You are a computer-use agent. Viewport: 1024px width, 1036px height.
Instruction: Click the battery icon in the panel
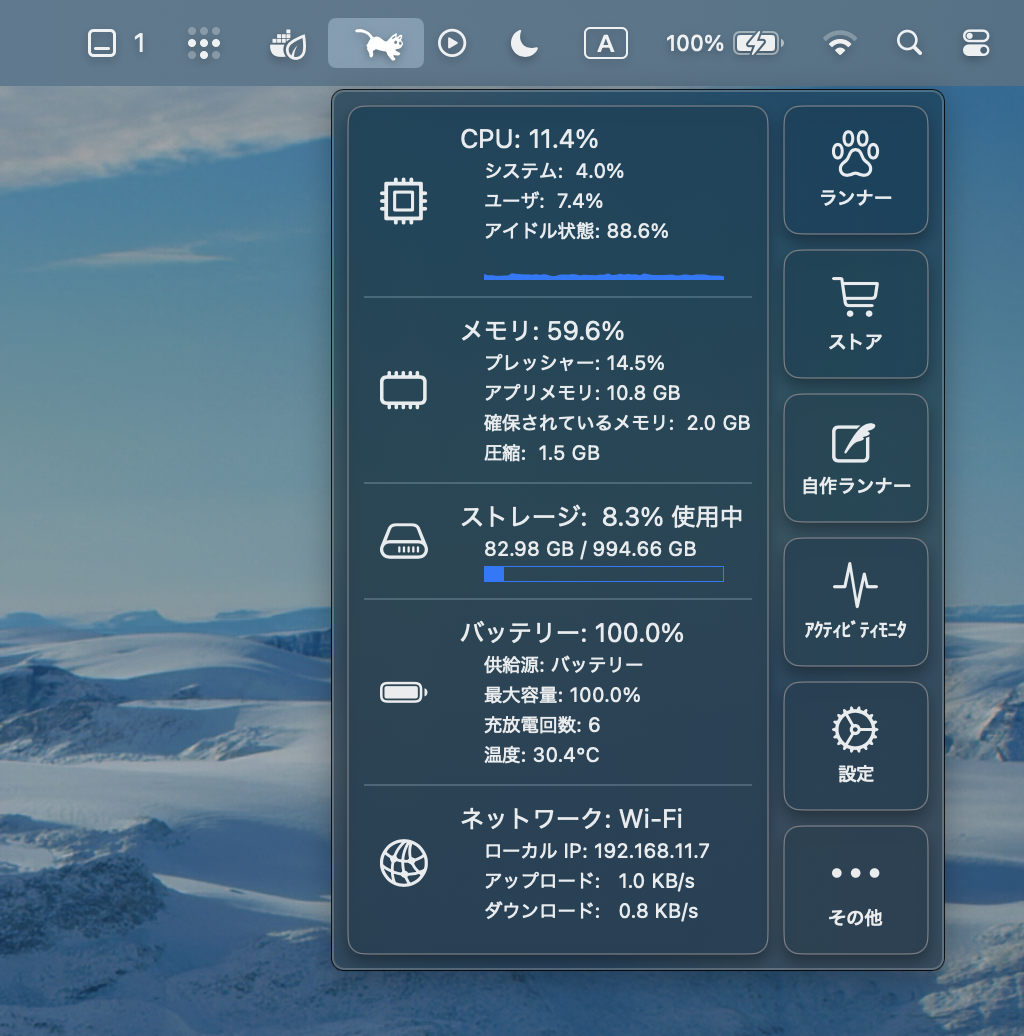point(404,692)
